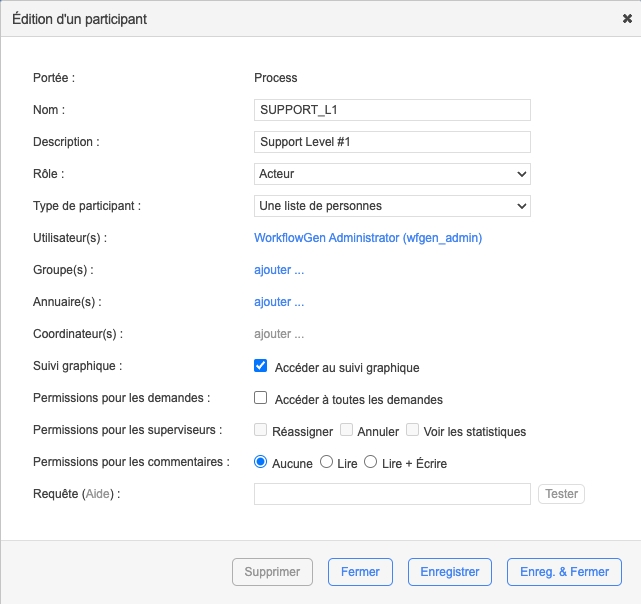Viewport: 641px width, 604px height.
Task: Select the Aucune comments radio button
Action: pyautogui.click(x=261, y=462)
